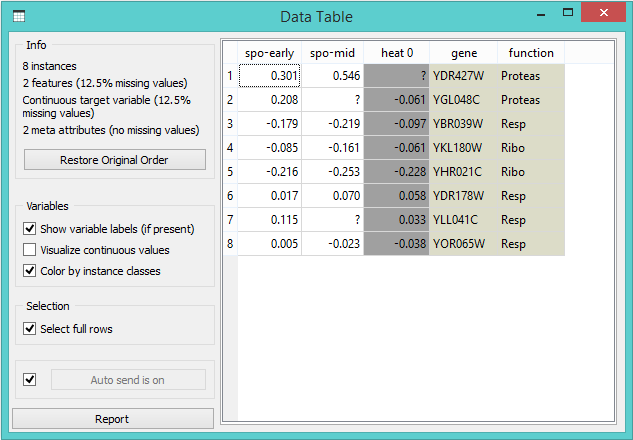
Task: Click the spo-early cell with value 0.301
Action: 269,76
